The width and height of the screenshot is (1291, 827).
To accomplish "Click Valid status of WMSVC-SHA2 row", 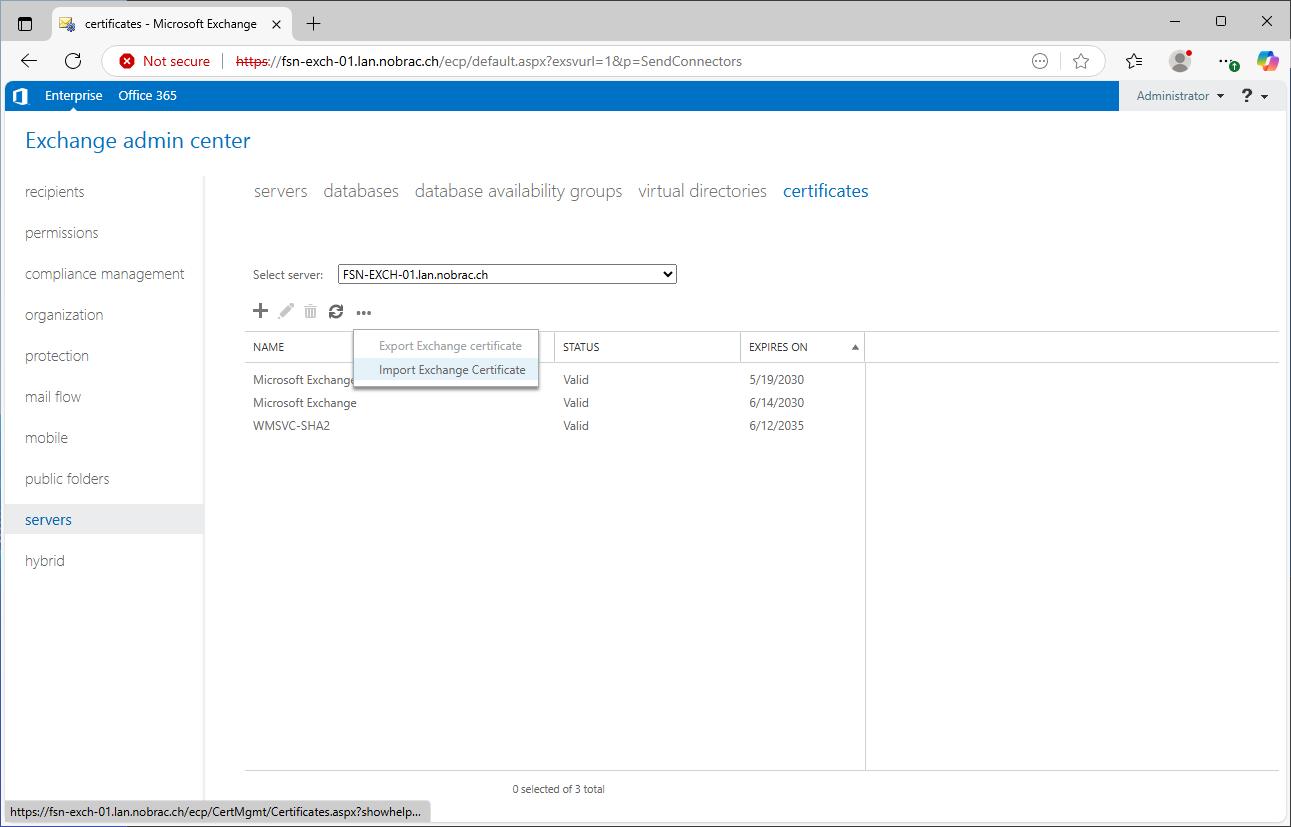I will [x=576, y=426].
